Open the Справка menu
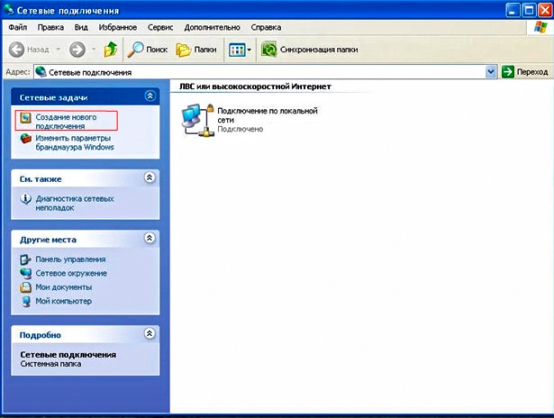Viewport: 554px width, 418px height. (x=266, y=27)
